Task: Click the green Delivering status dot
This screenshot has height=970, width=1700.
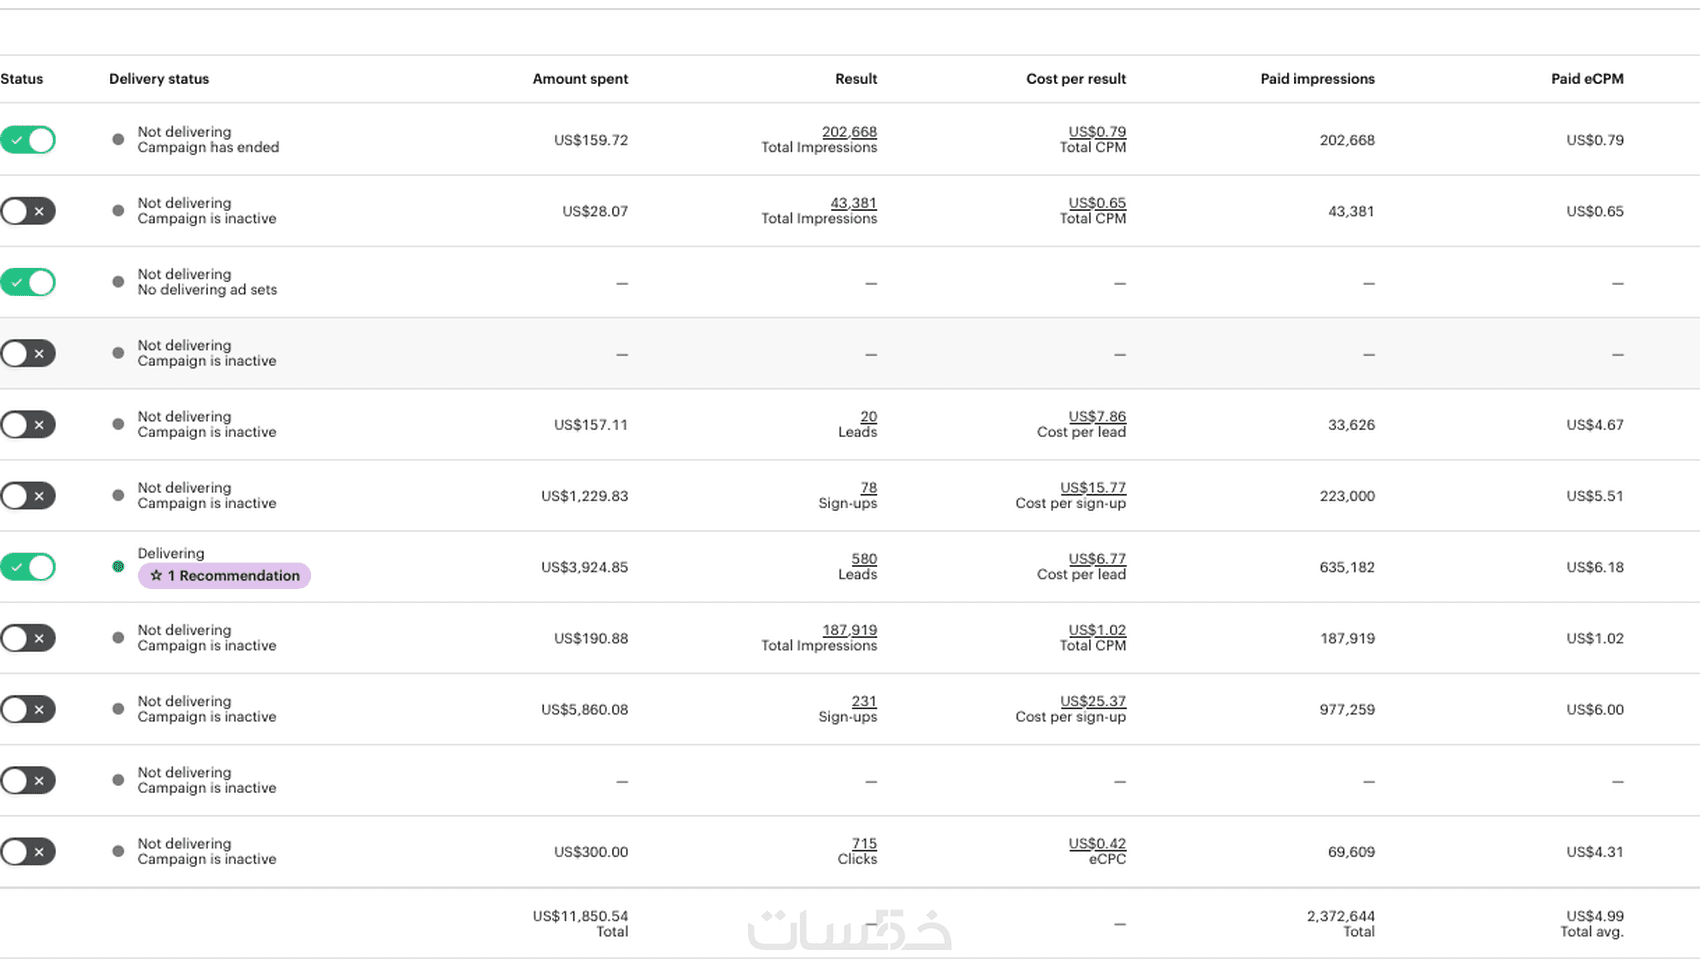Action: pyautogui.click(x=118, y=567)
